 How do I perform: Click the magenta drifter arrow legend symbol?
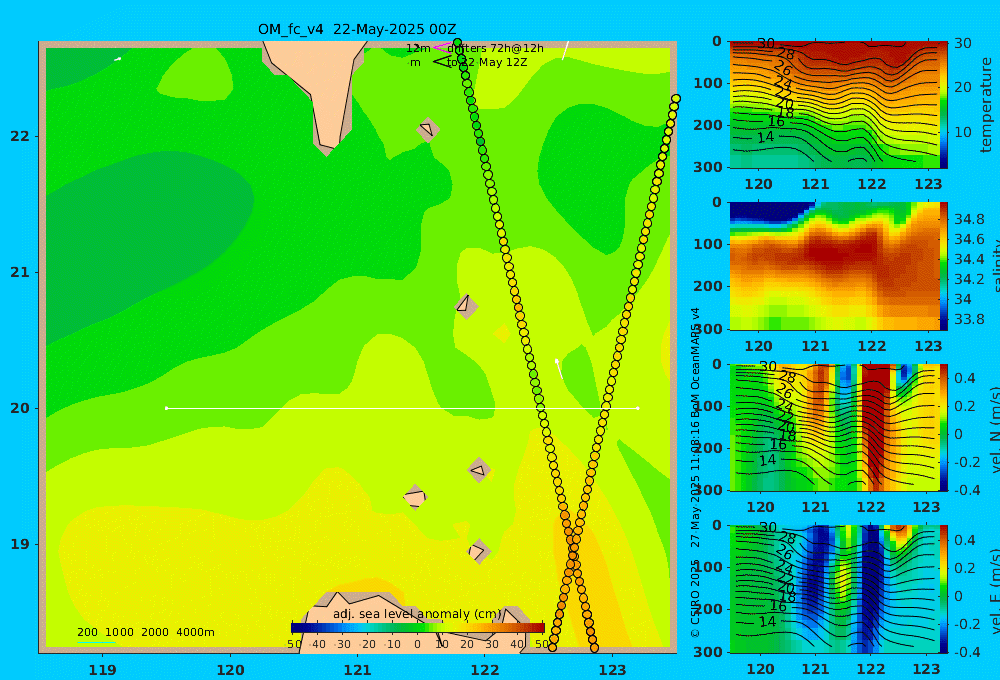(x=442, y=48)
